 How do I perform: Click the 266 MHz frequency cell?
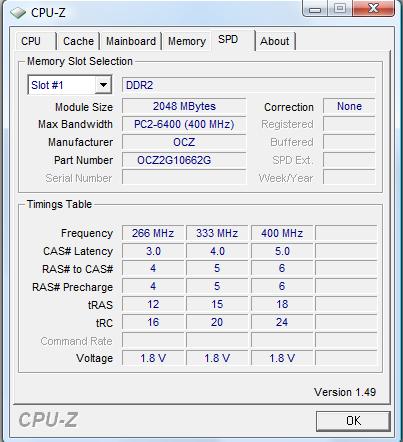click(153, 233)
